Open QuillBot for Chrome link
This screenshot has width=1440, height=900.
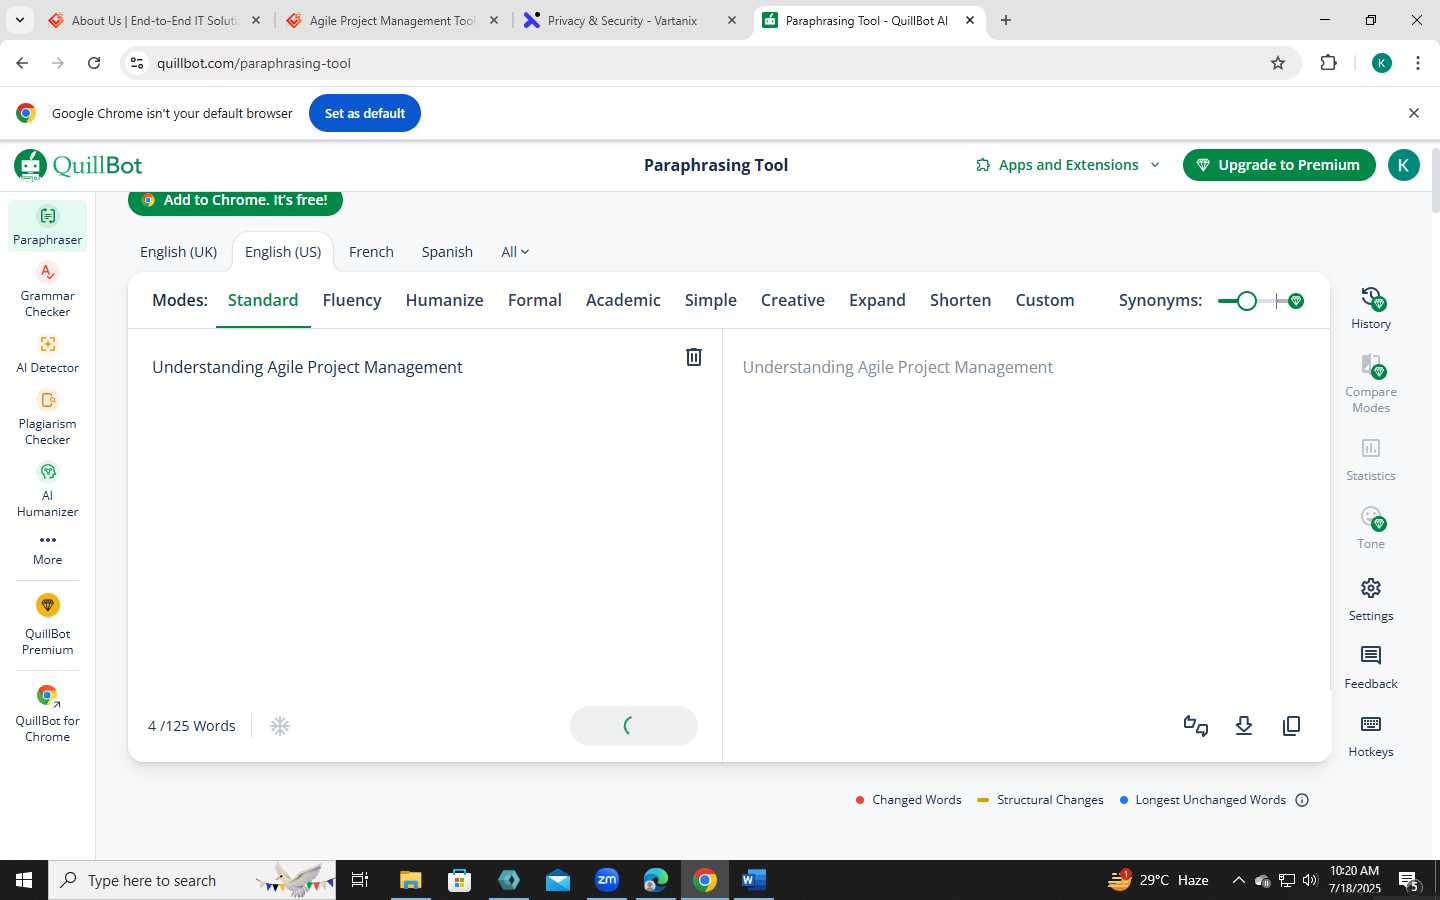click(47, 713)
